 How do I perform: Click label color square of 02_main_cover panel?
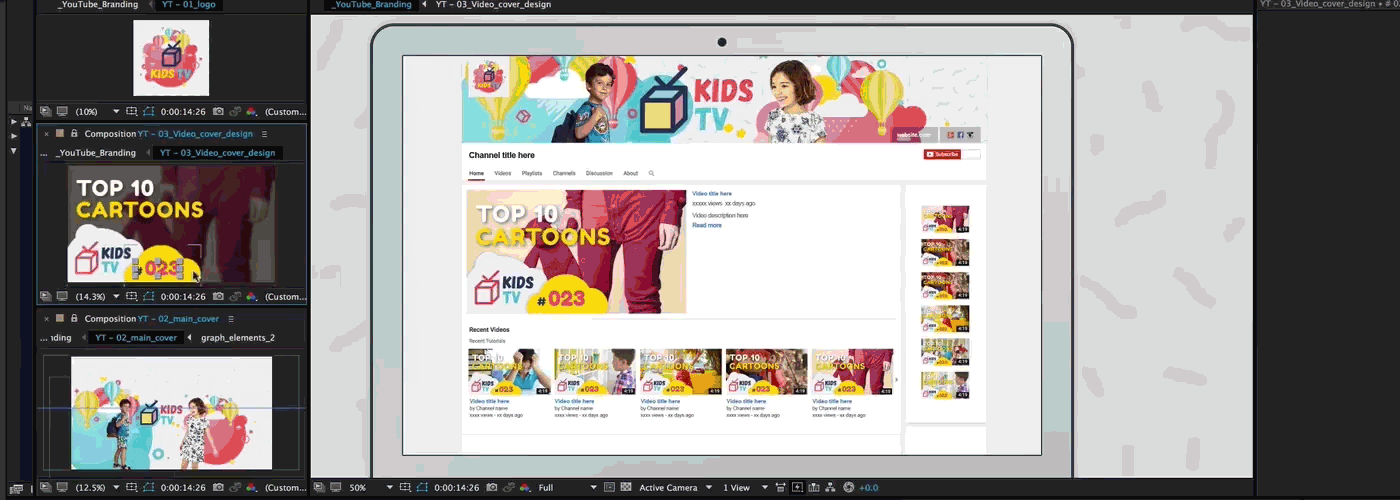60,319
